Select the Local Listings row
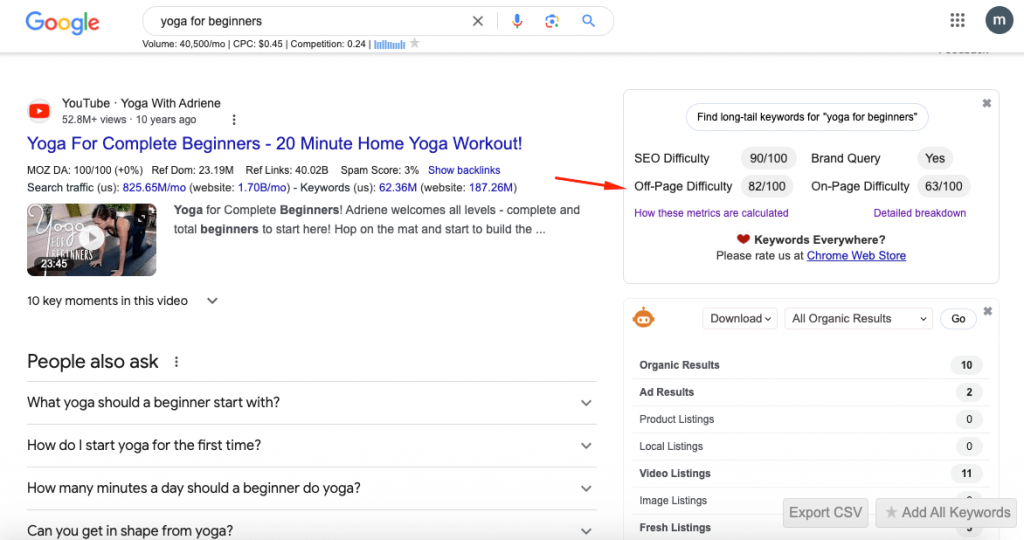 [x=810, y=447]
